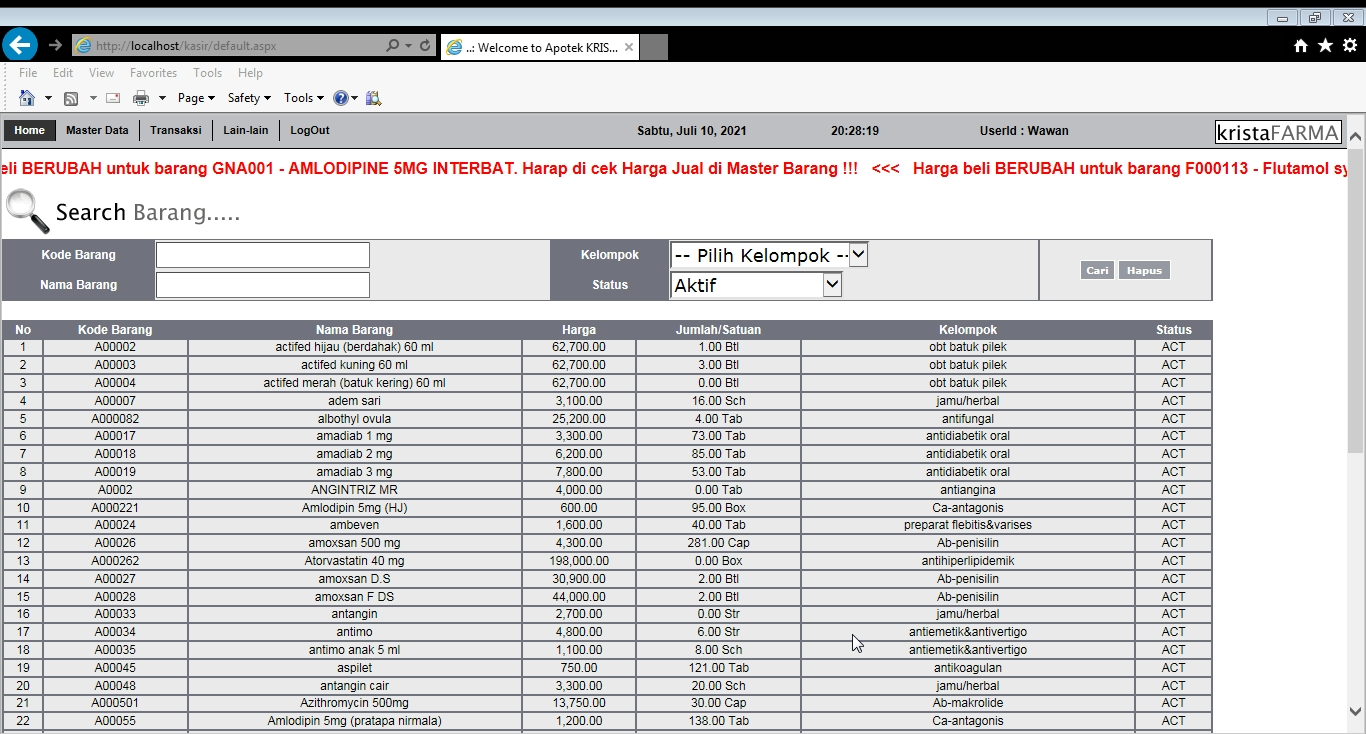1366x734 pixels.
Task: Click item name albothyl ovula
Action: tap(354, 419)
